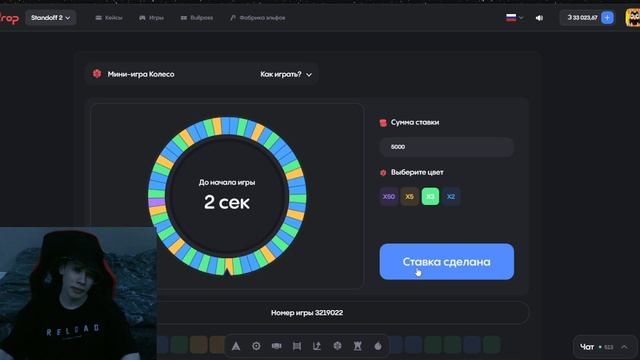Click the bomb icon in bottom toolbar

point(378,346)
